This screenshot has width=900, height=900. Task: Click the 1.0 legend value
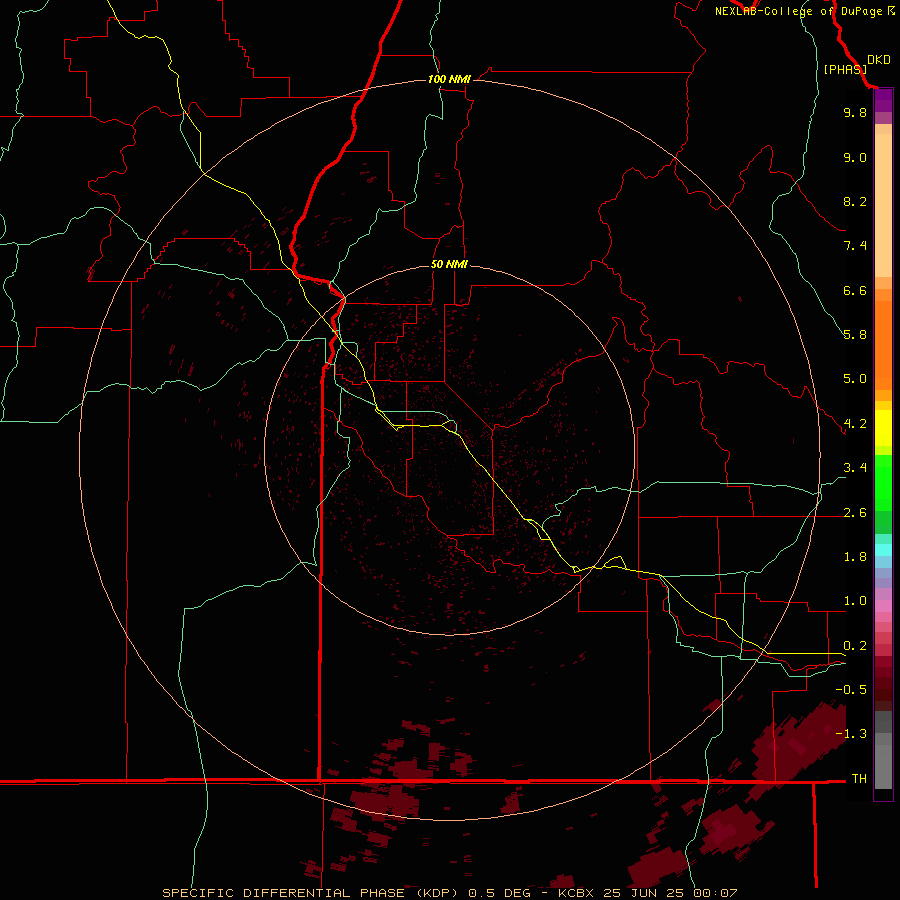pyautogui.click(x=855, y=601)
